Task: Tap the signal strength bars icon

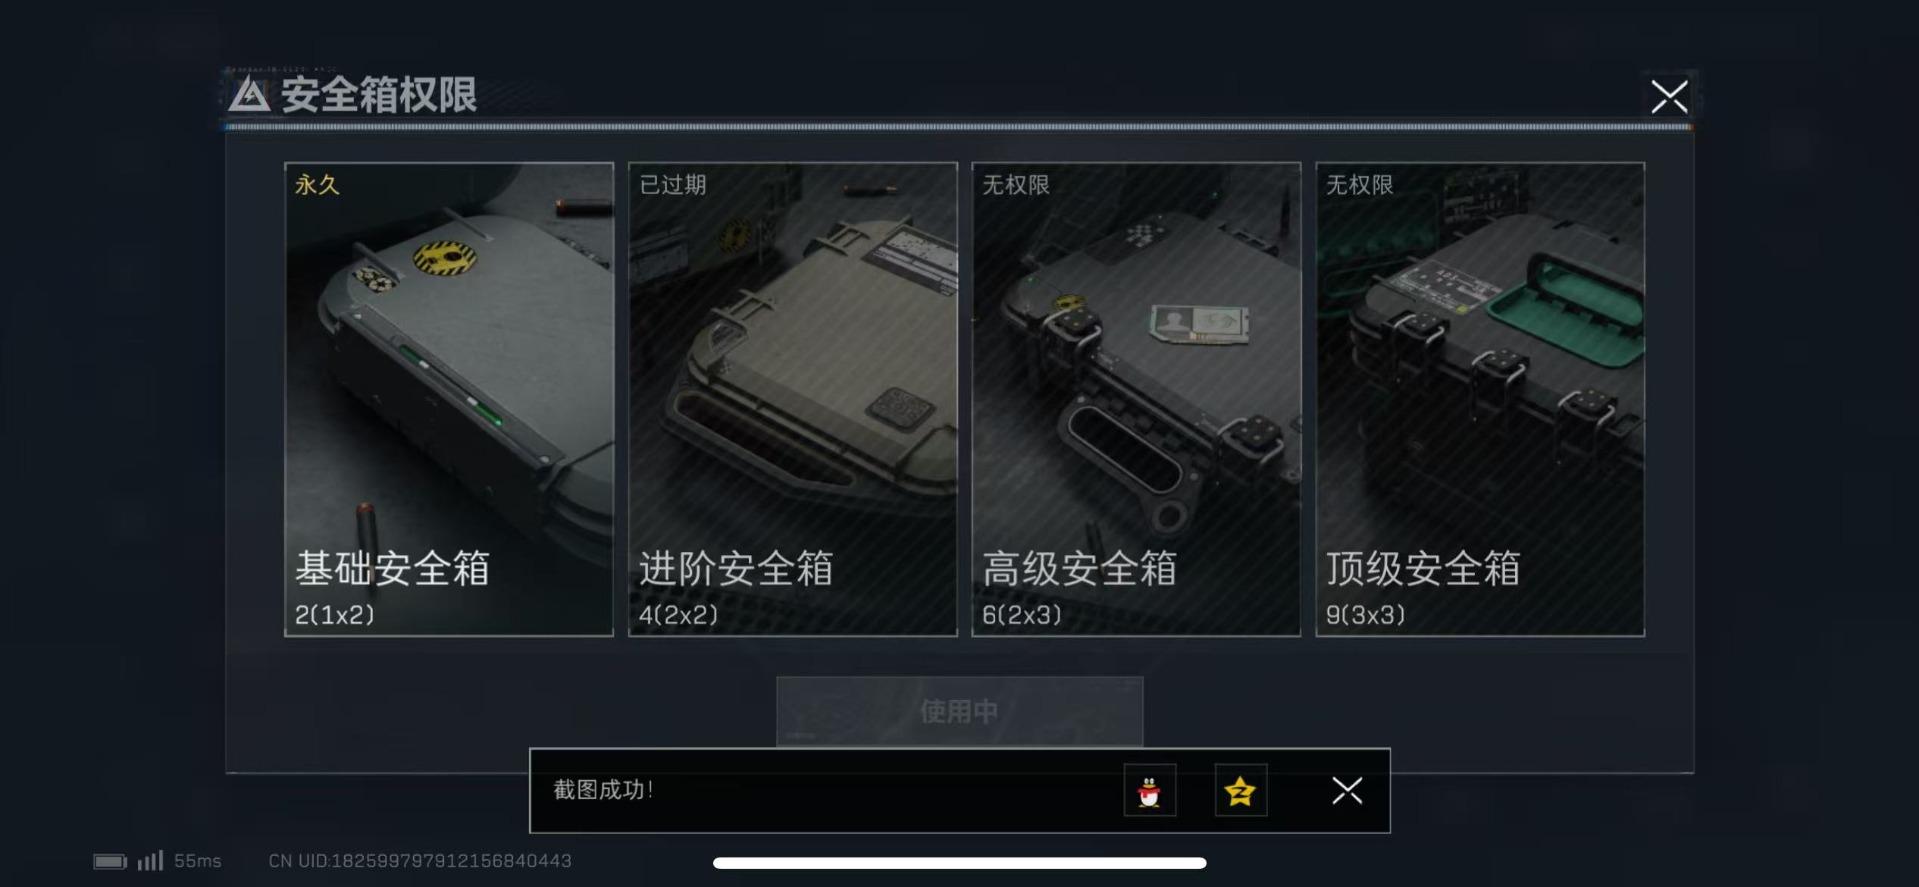Action: [x=150, y=860]
